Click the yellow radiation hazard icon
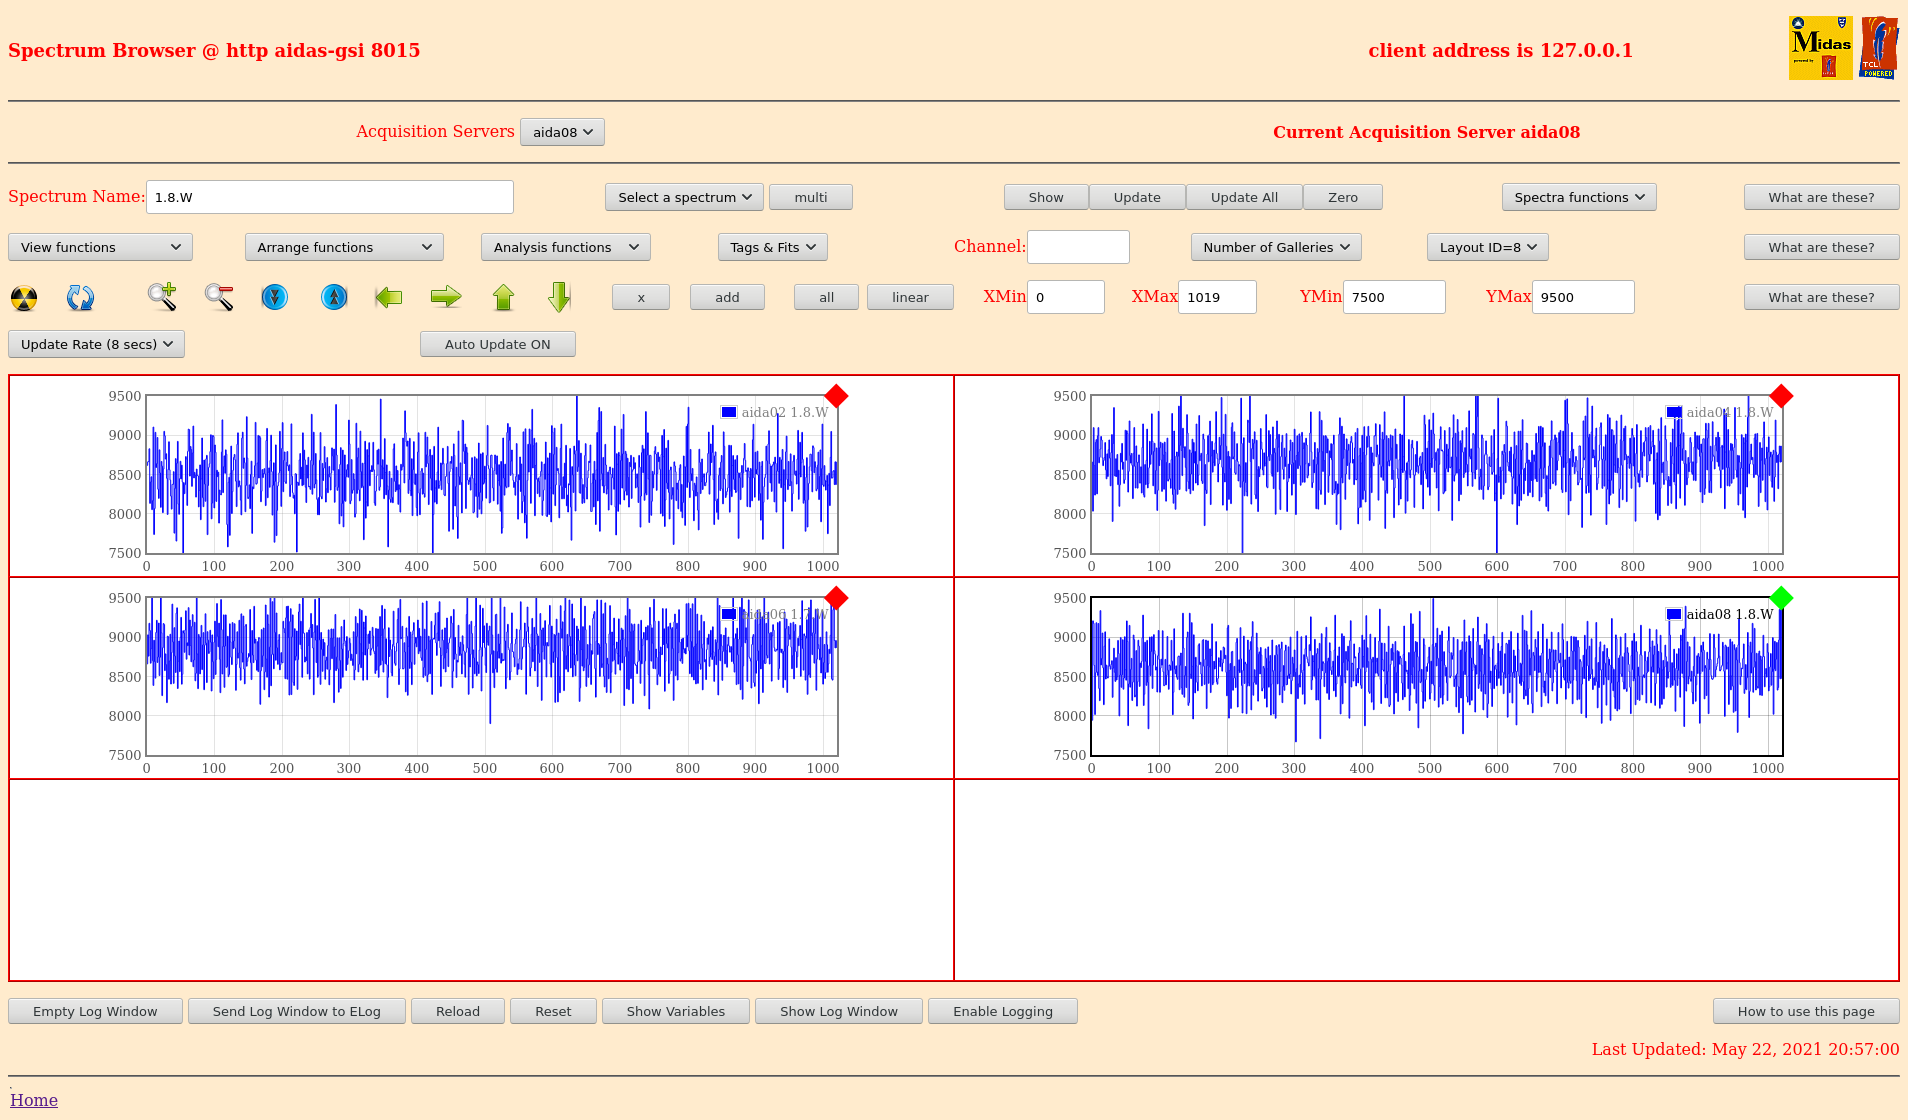Viewport: 1908px width, 1120px height. pyautogui.click(x=24, y=298)
